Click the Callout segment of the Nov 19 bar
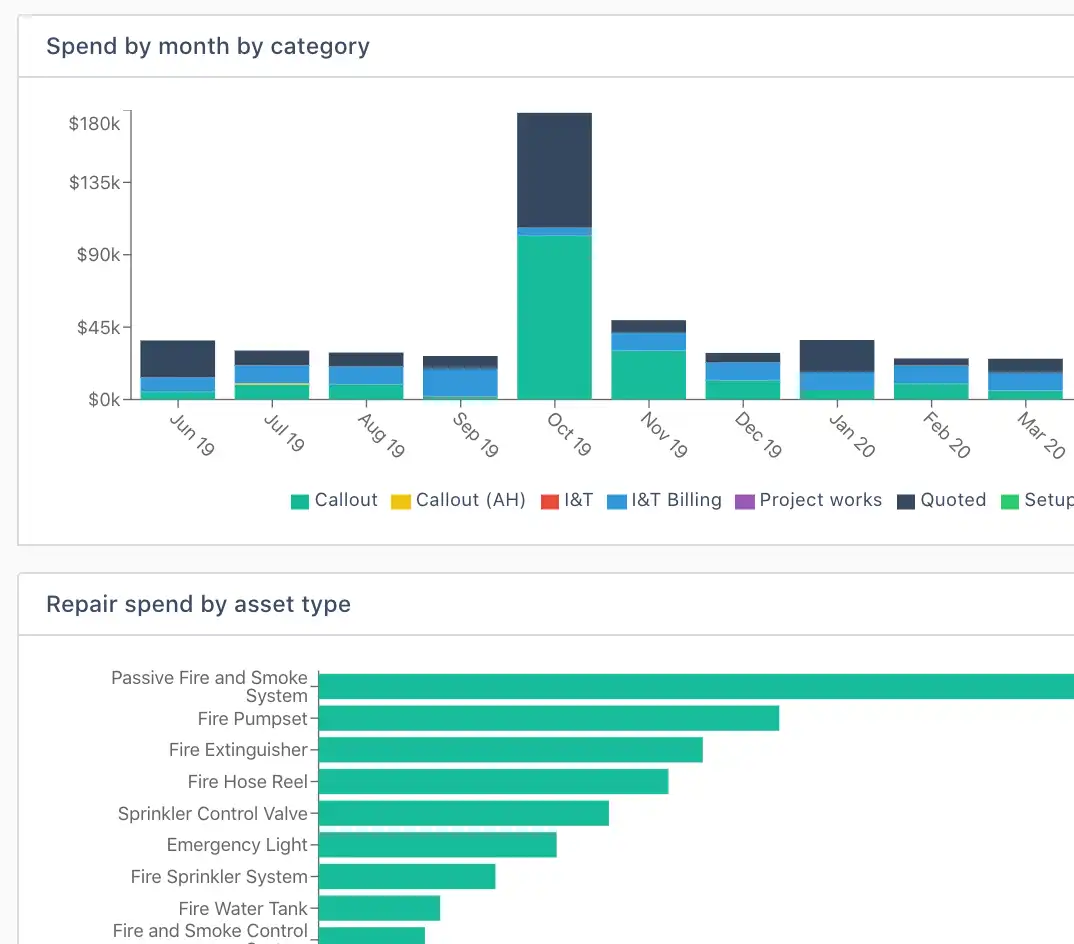The height and width of the screenshot is (944, 1074). tap(649, 375)
